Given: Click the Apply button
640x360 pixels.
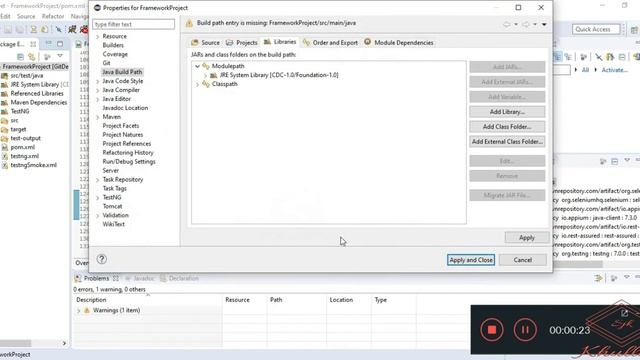Looking at the screenshot, I should click(x=527, y=238).
